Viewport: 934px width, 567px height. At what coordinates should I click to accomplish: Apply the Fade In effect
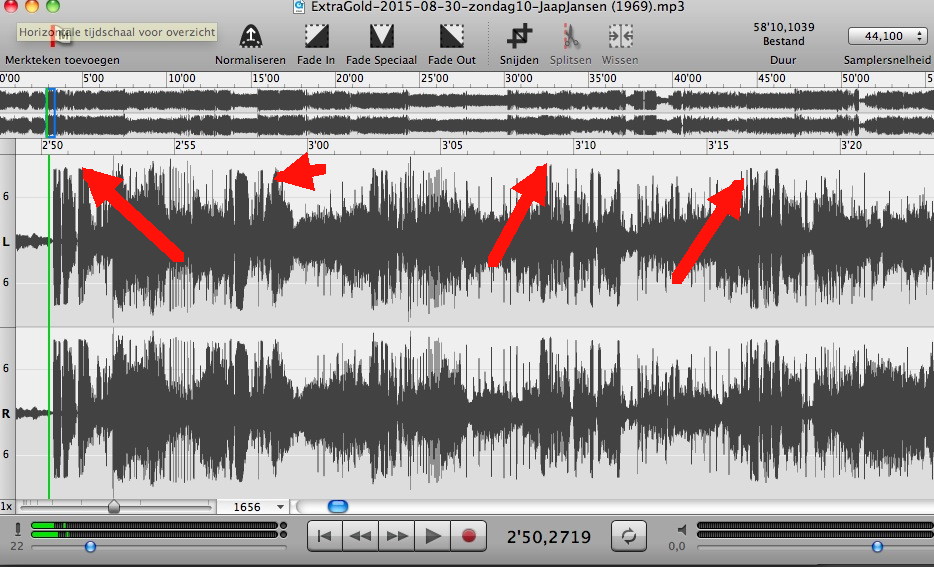318,37
